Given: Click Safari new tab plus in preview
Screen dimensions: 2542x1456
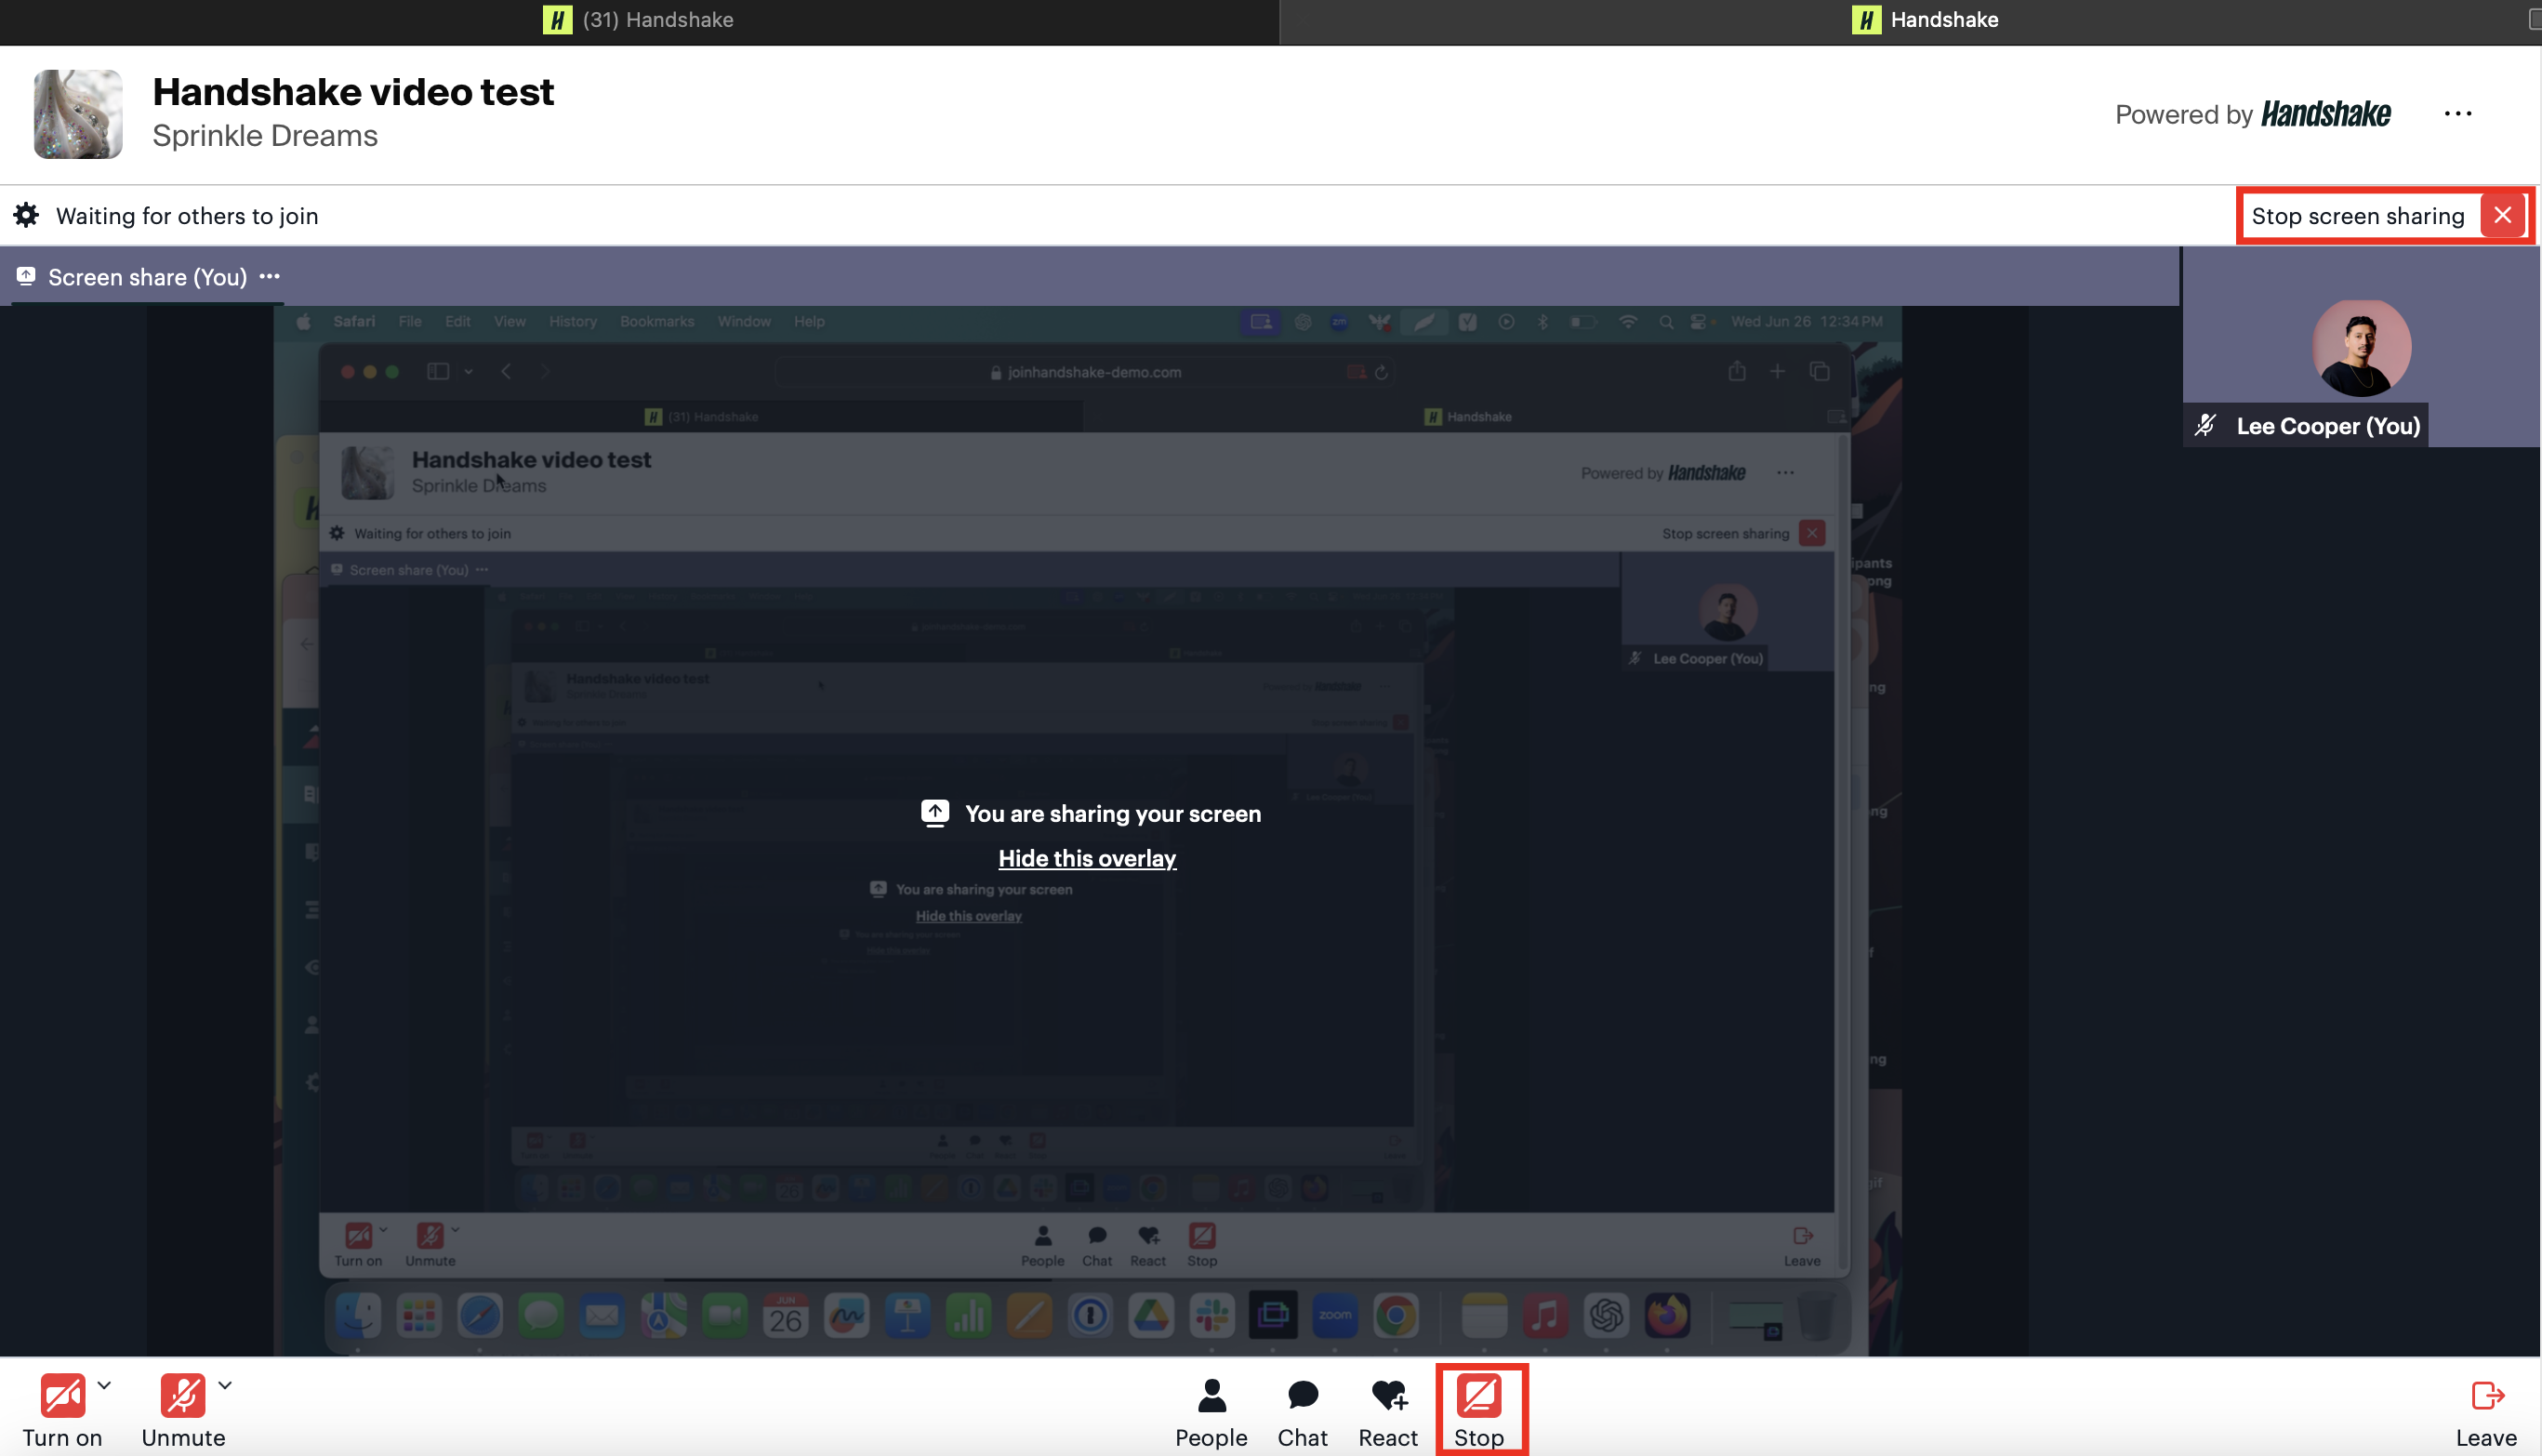Looking at the screenshot, I should pos(1777,371).
